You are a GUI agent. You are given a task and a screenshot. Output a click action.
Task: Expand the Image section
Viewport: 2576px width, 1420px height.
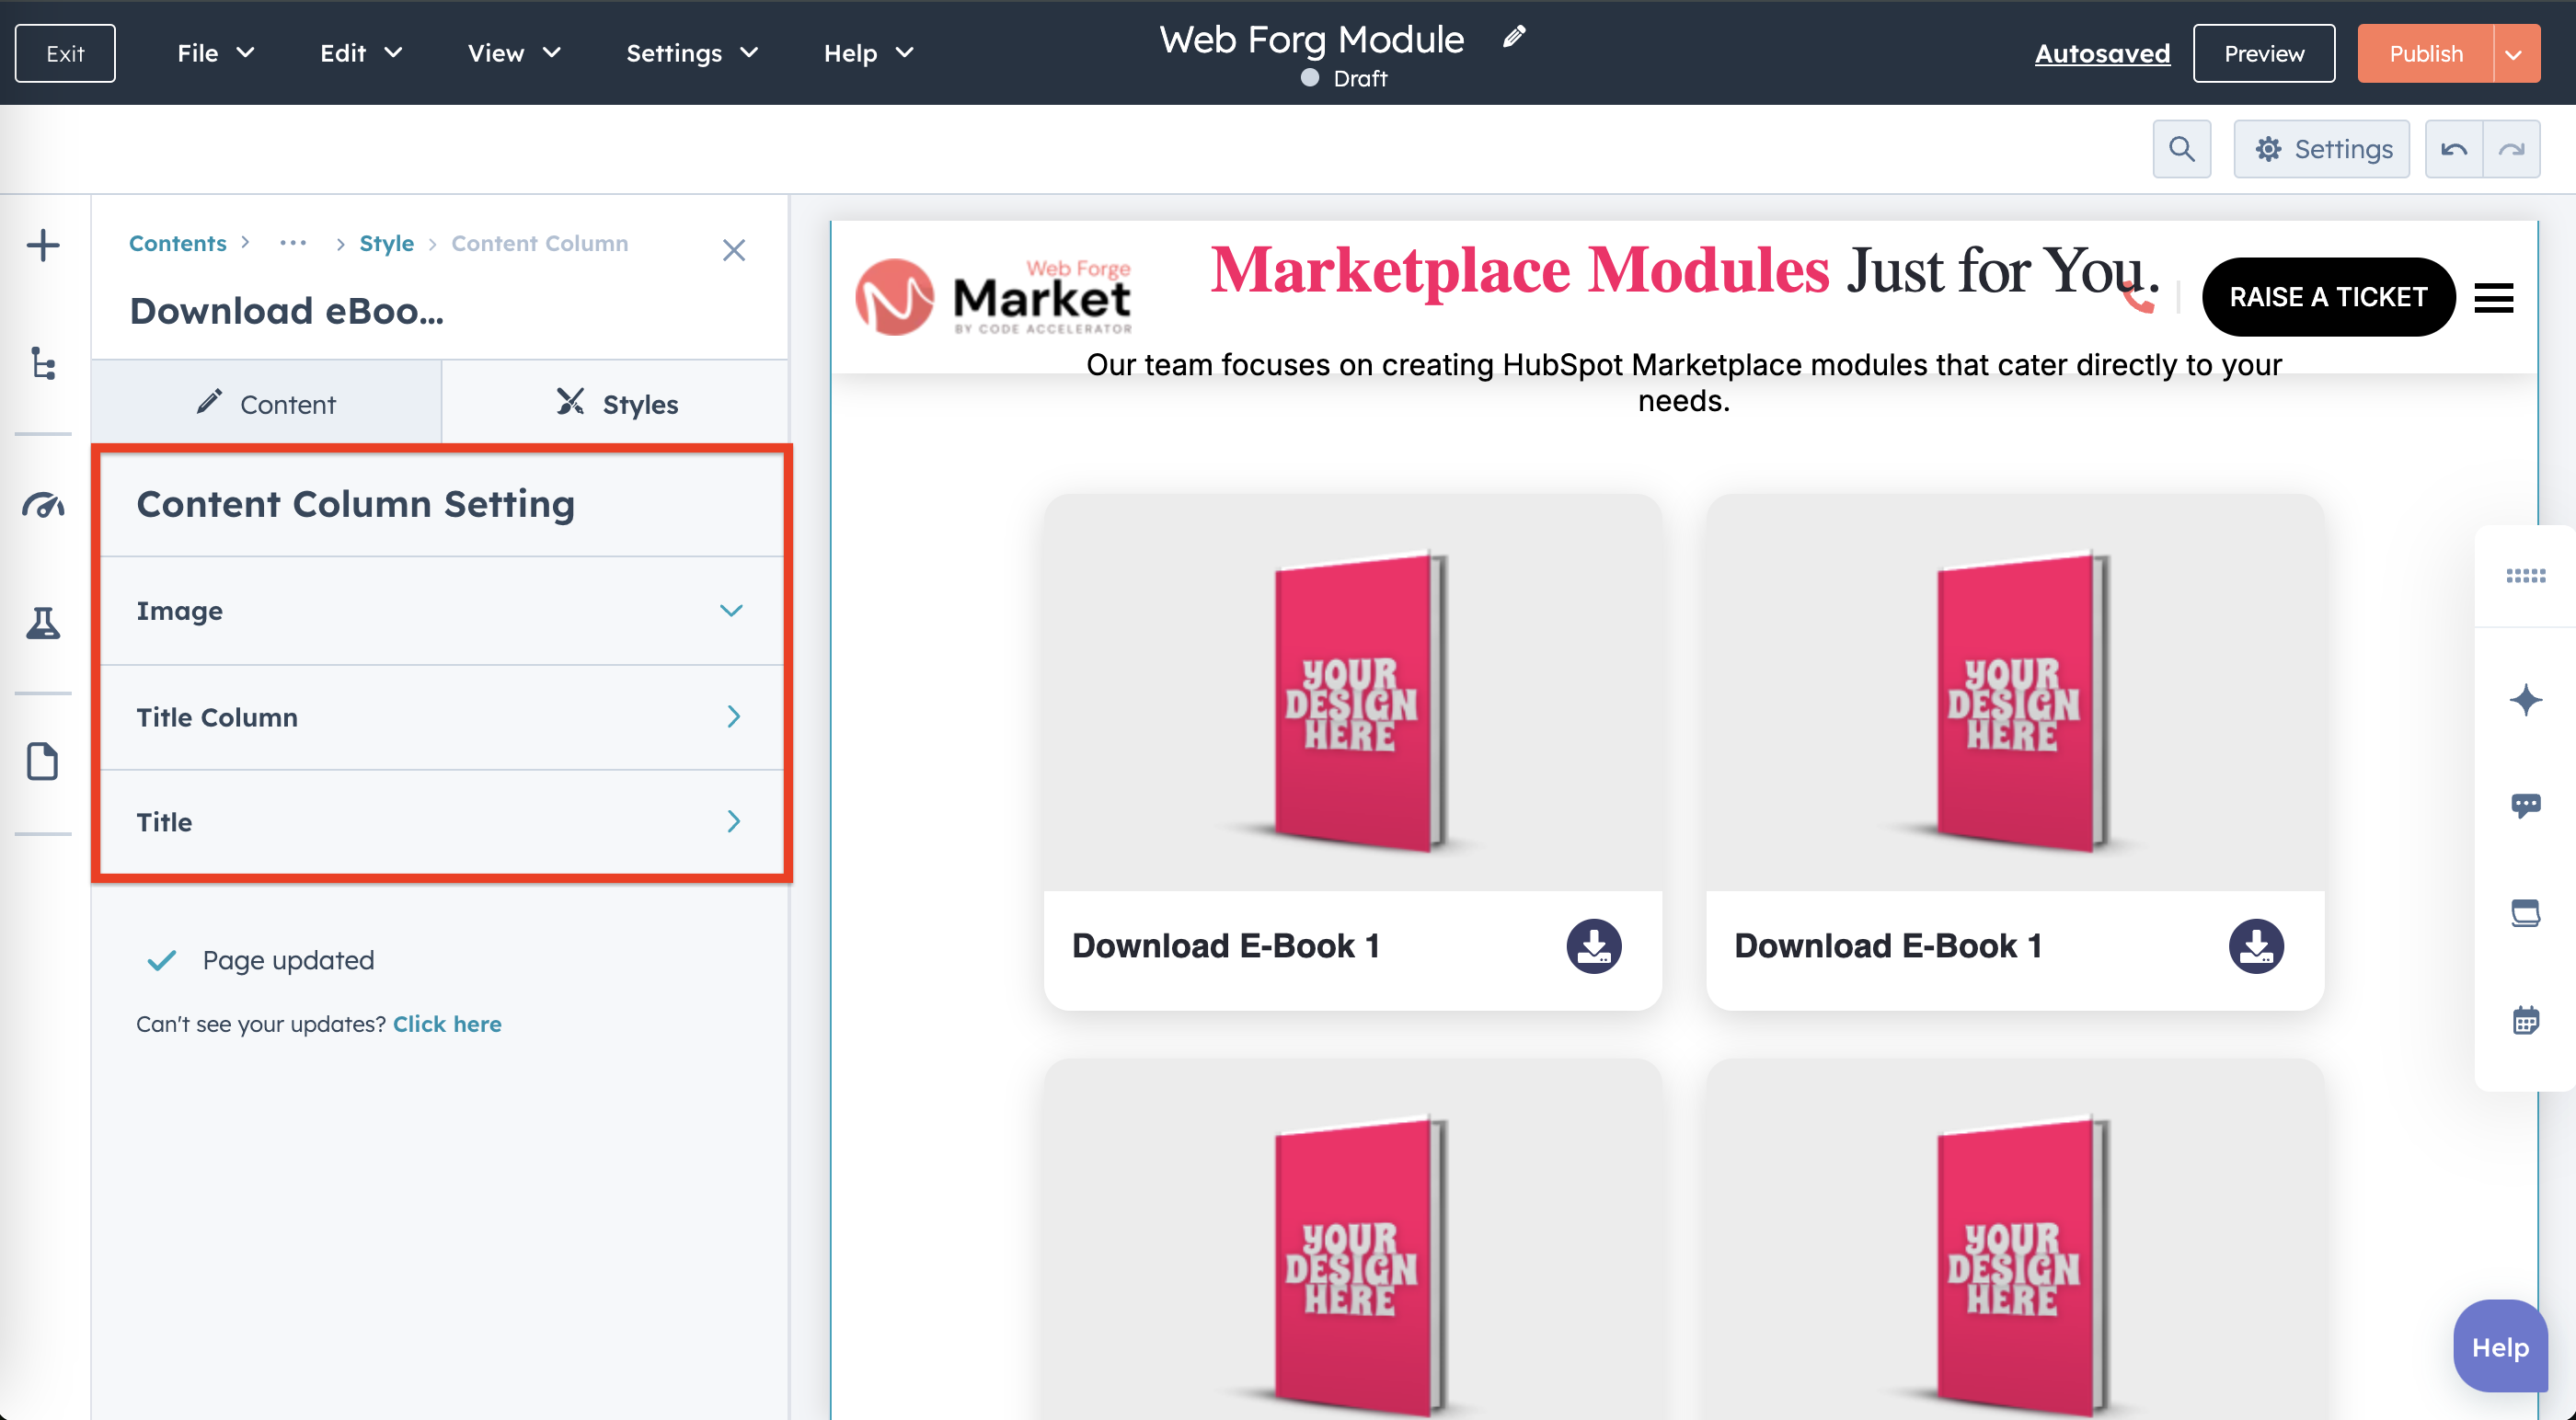tap(440, 610)
